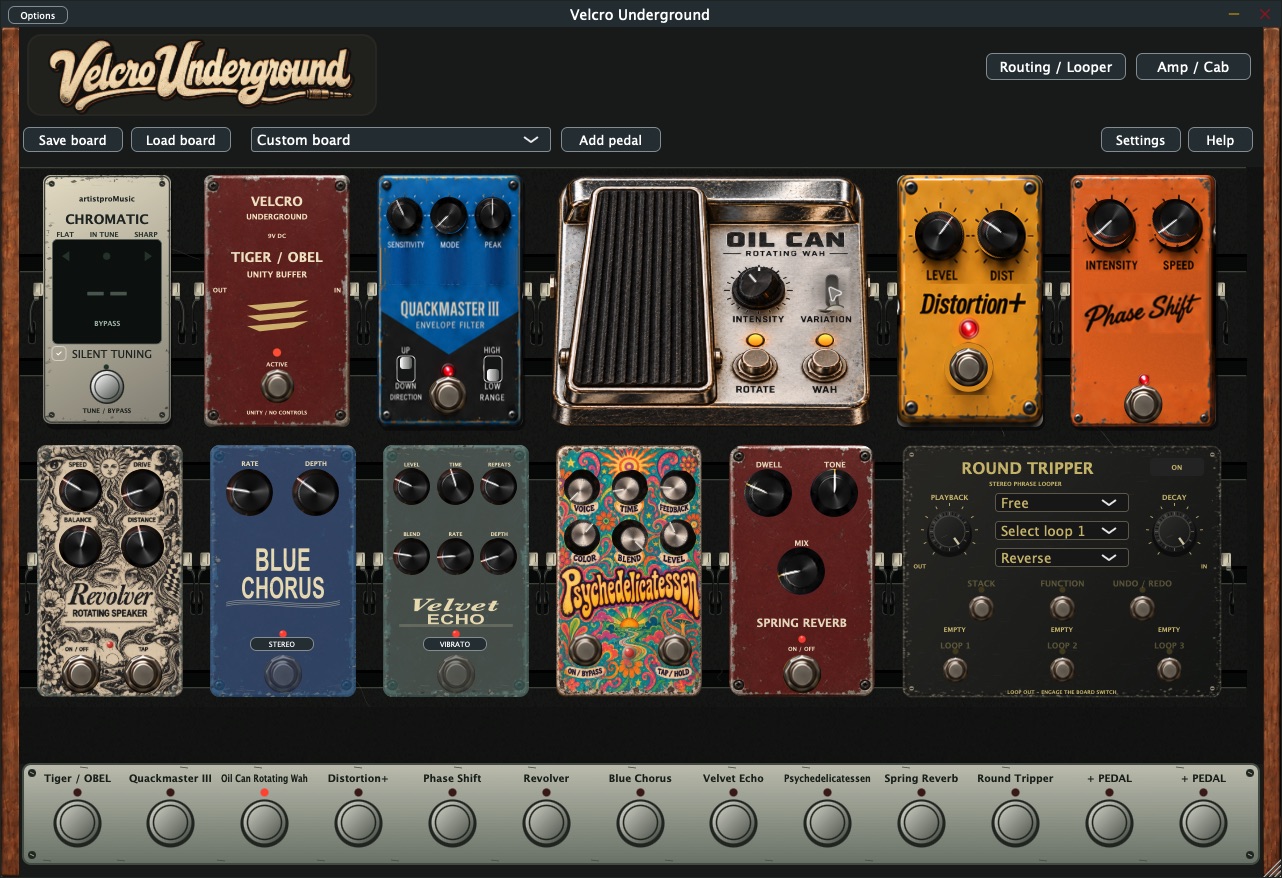Click the Distortion+ Level knob
Image resolution: width=1282 pixels, height=878 pixels.
coord(941,236)
